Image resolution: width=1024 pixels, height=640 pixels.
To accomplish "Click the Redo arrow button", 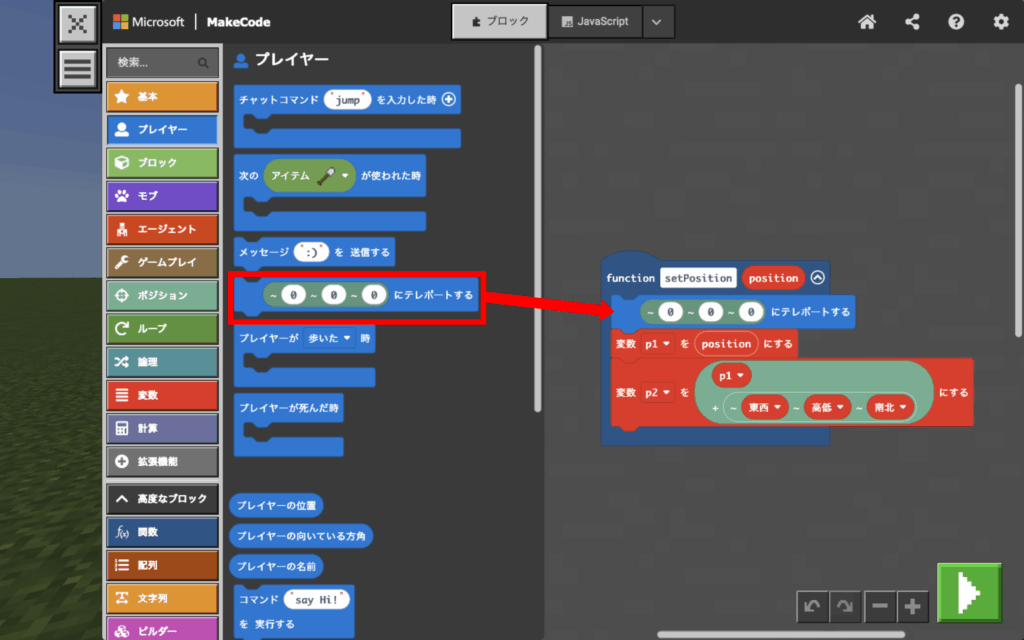I will pos(846,606).
